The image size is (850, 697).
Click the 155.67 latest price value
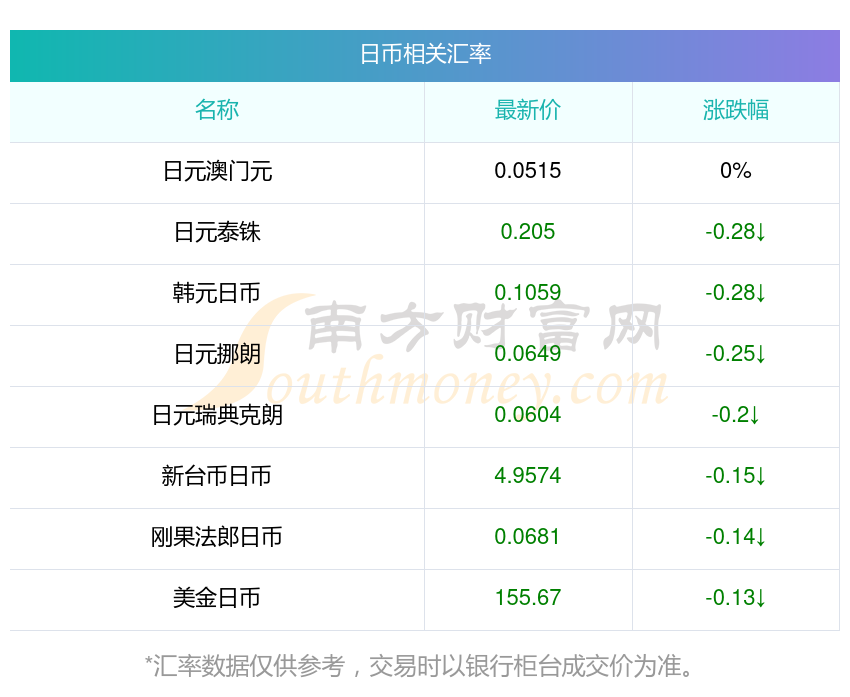(x=528, y=598)
